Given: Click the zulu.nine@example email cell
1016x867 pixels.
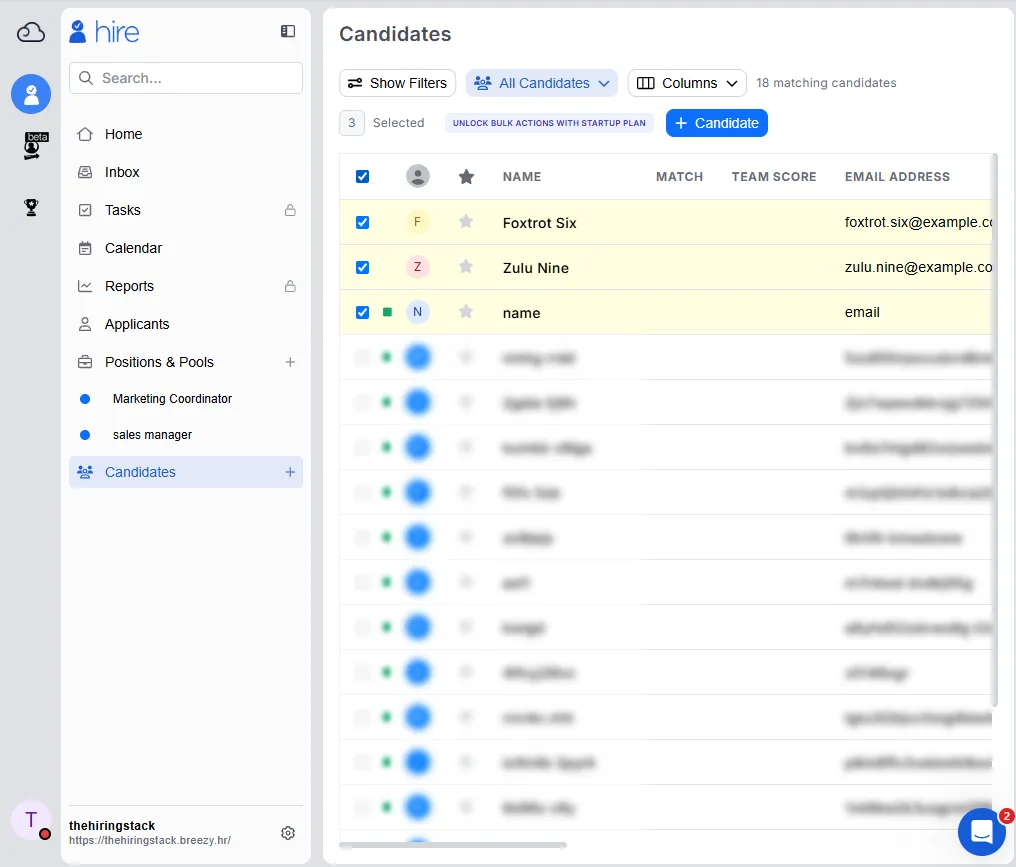Looking at the screenshot, I should [x=918, y=267].
